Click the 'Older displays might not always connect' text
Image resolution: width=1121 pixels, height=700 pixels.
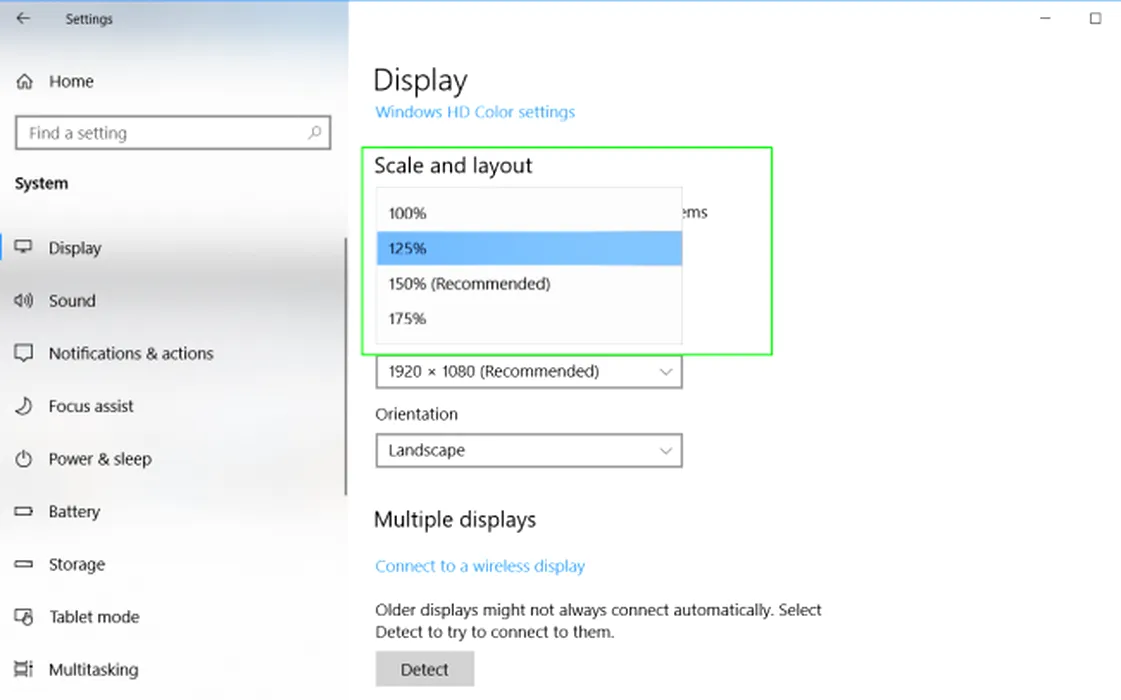coord(598,621)
